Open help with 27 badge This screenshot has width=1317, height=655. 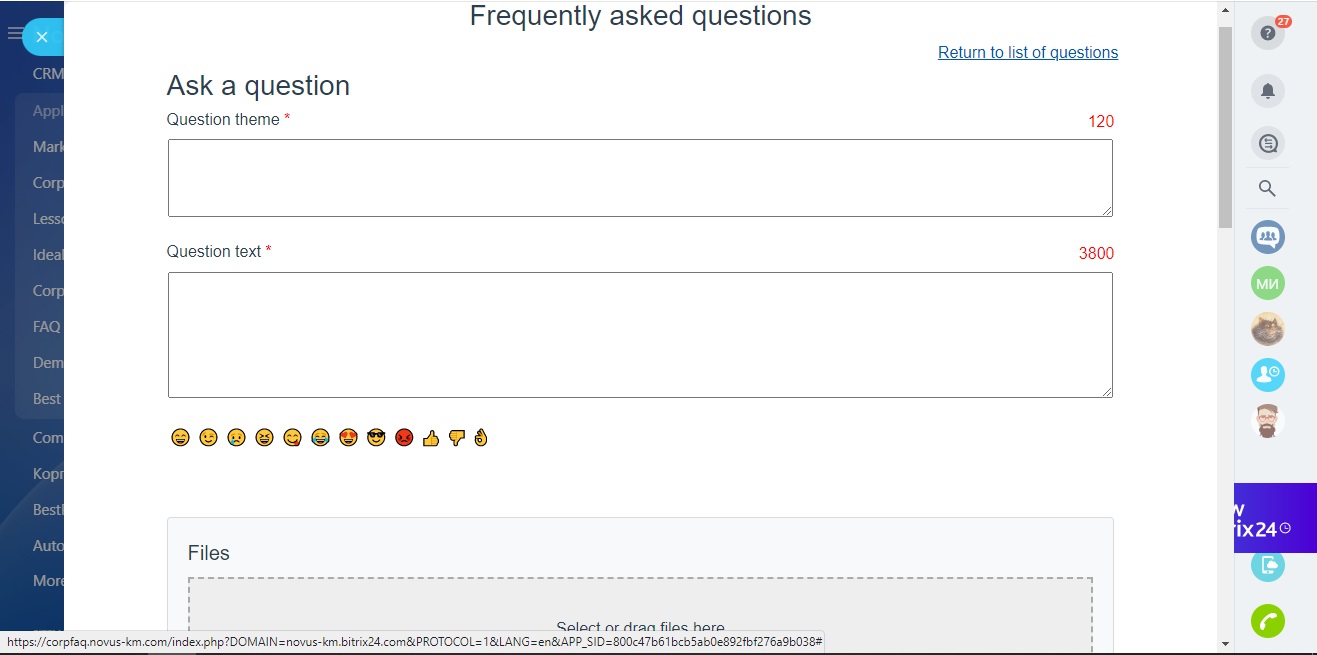(x=1268, y=33)
